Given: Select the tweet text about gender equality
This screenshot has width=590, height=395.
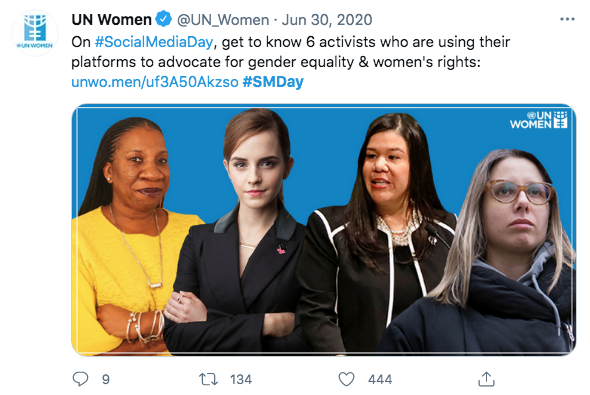Looking at the screenshot, I should (x=290, y=52).
